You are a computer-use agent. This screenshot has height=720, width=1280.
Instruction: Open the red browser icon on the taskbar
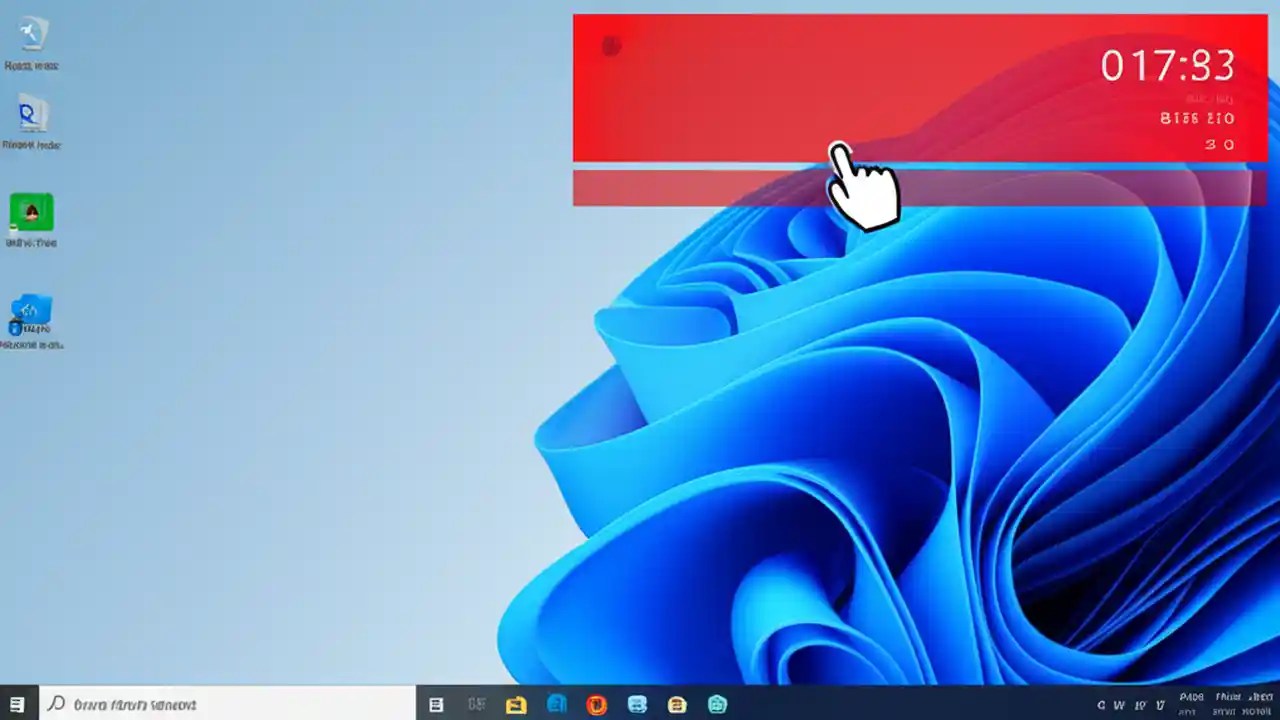point(597,705)
